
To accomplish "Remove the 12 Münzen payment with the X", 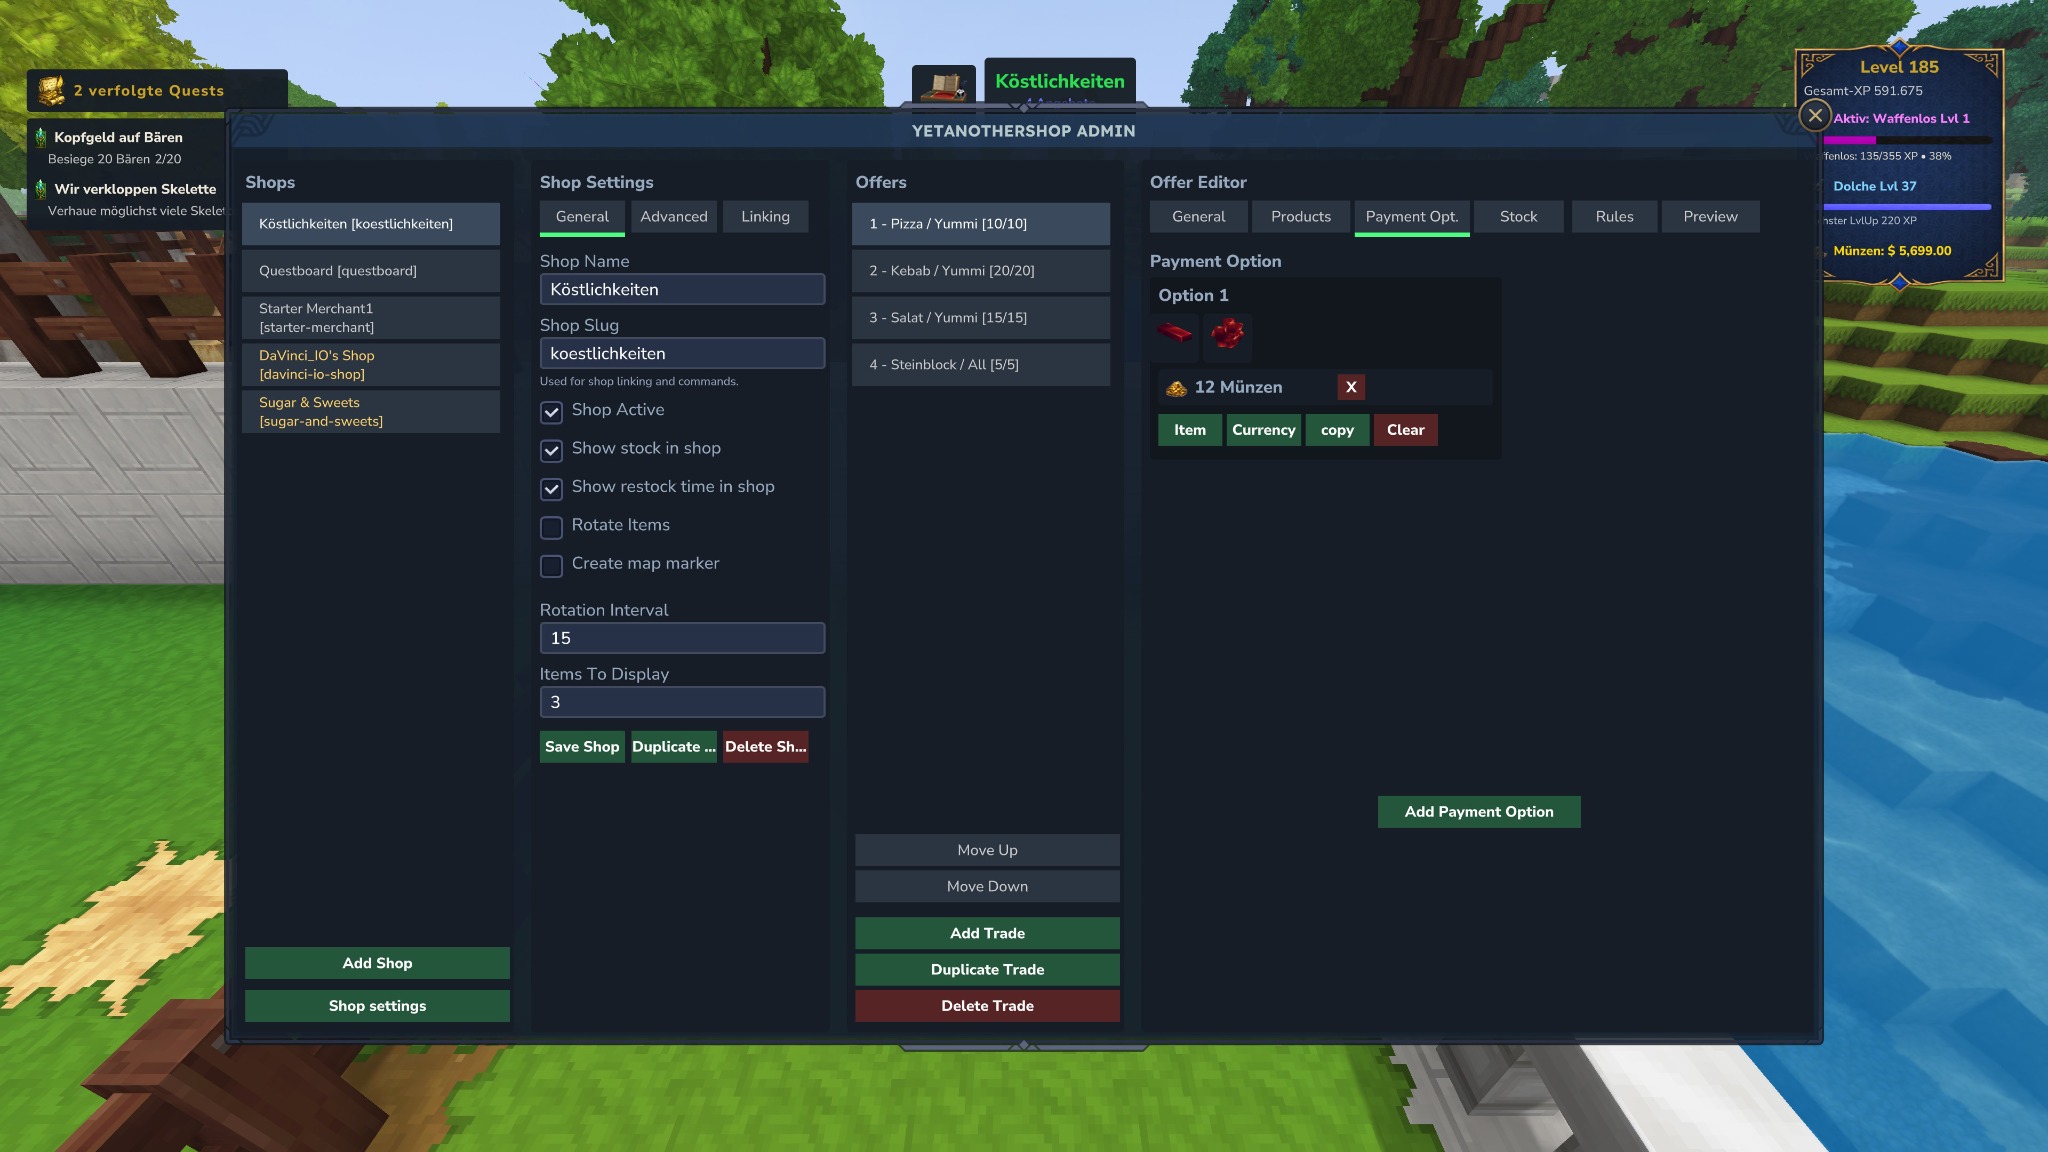I will tap(1351, 387).
